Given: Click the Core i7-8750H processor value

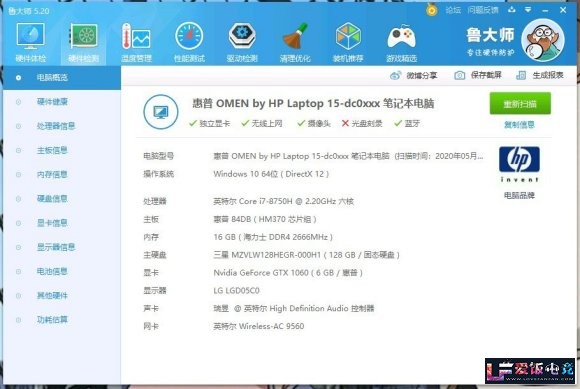Looking at the screenshot, I should pos(283,201).
